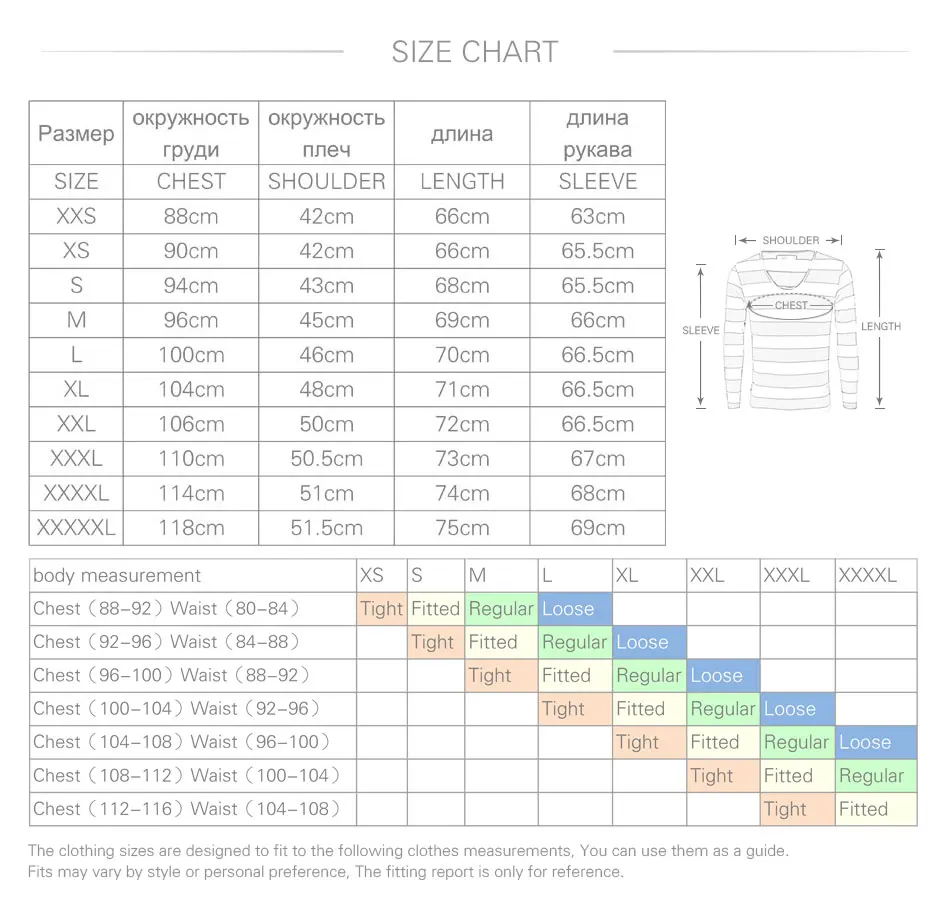Click the CHEST label on the sweater diagram

click(791, 305)
